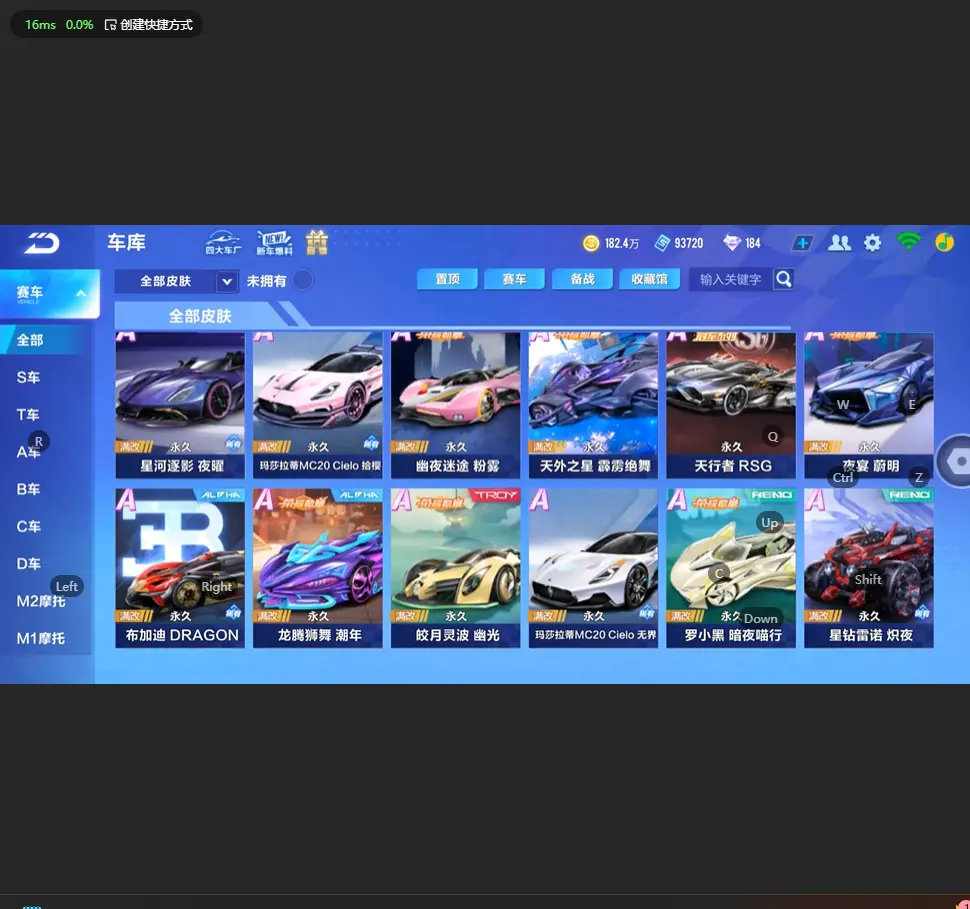This screenshot has width=970, height=909.
Task: Click the gold coin currency icon
Action: coord(591,243)
